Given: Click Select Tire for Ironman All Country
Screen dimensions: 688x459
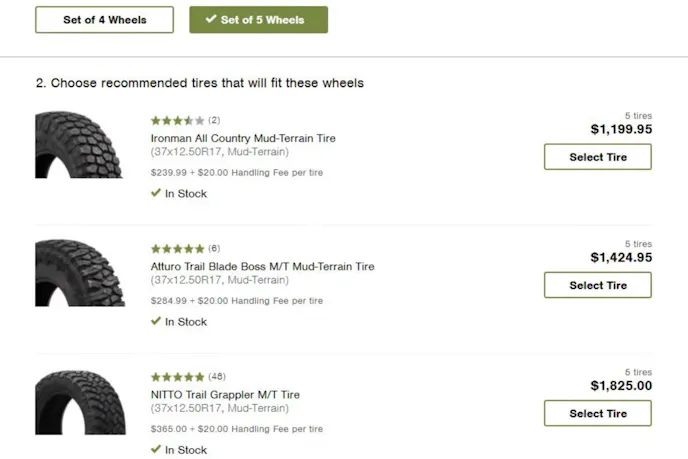Looking at the screenshot, I should tap(598, 157).
